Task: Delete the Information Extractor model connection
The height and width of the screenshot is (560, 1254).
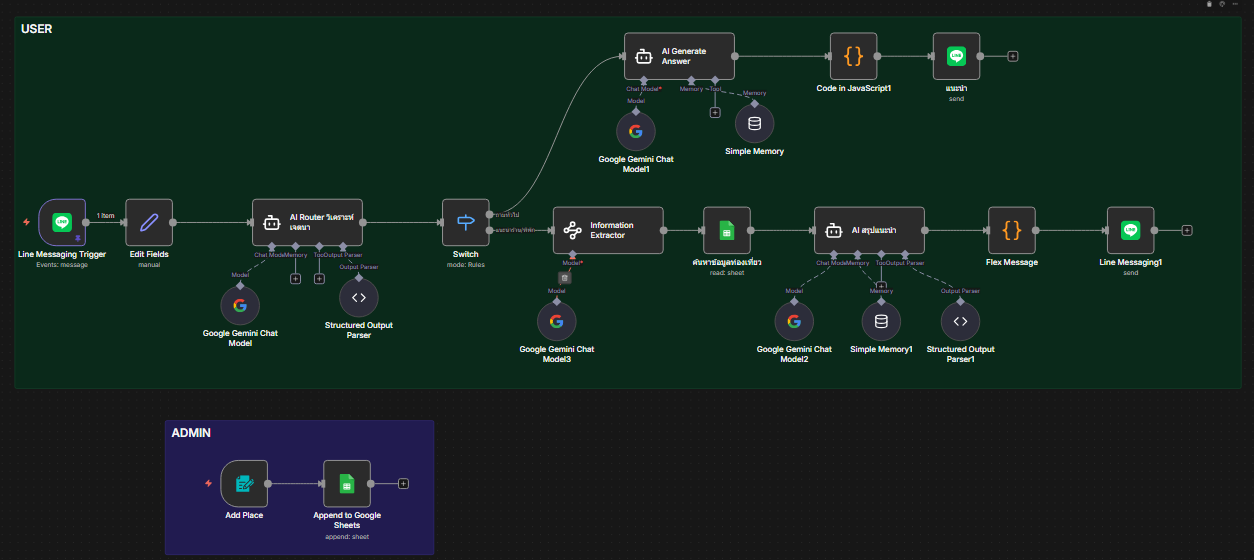Action: pyautogui.click(x=565, y=277)
